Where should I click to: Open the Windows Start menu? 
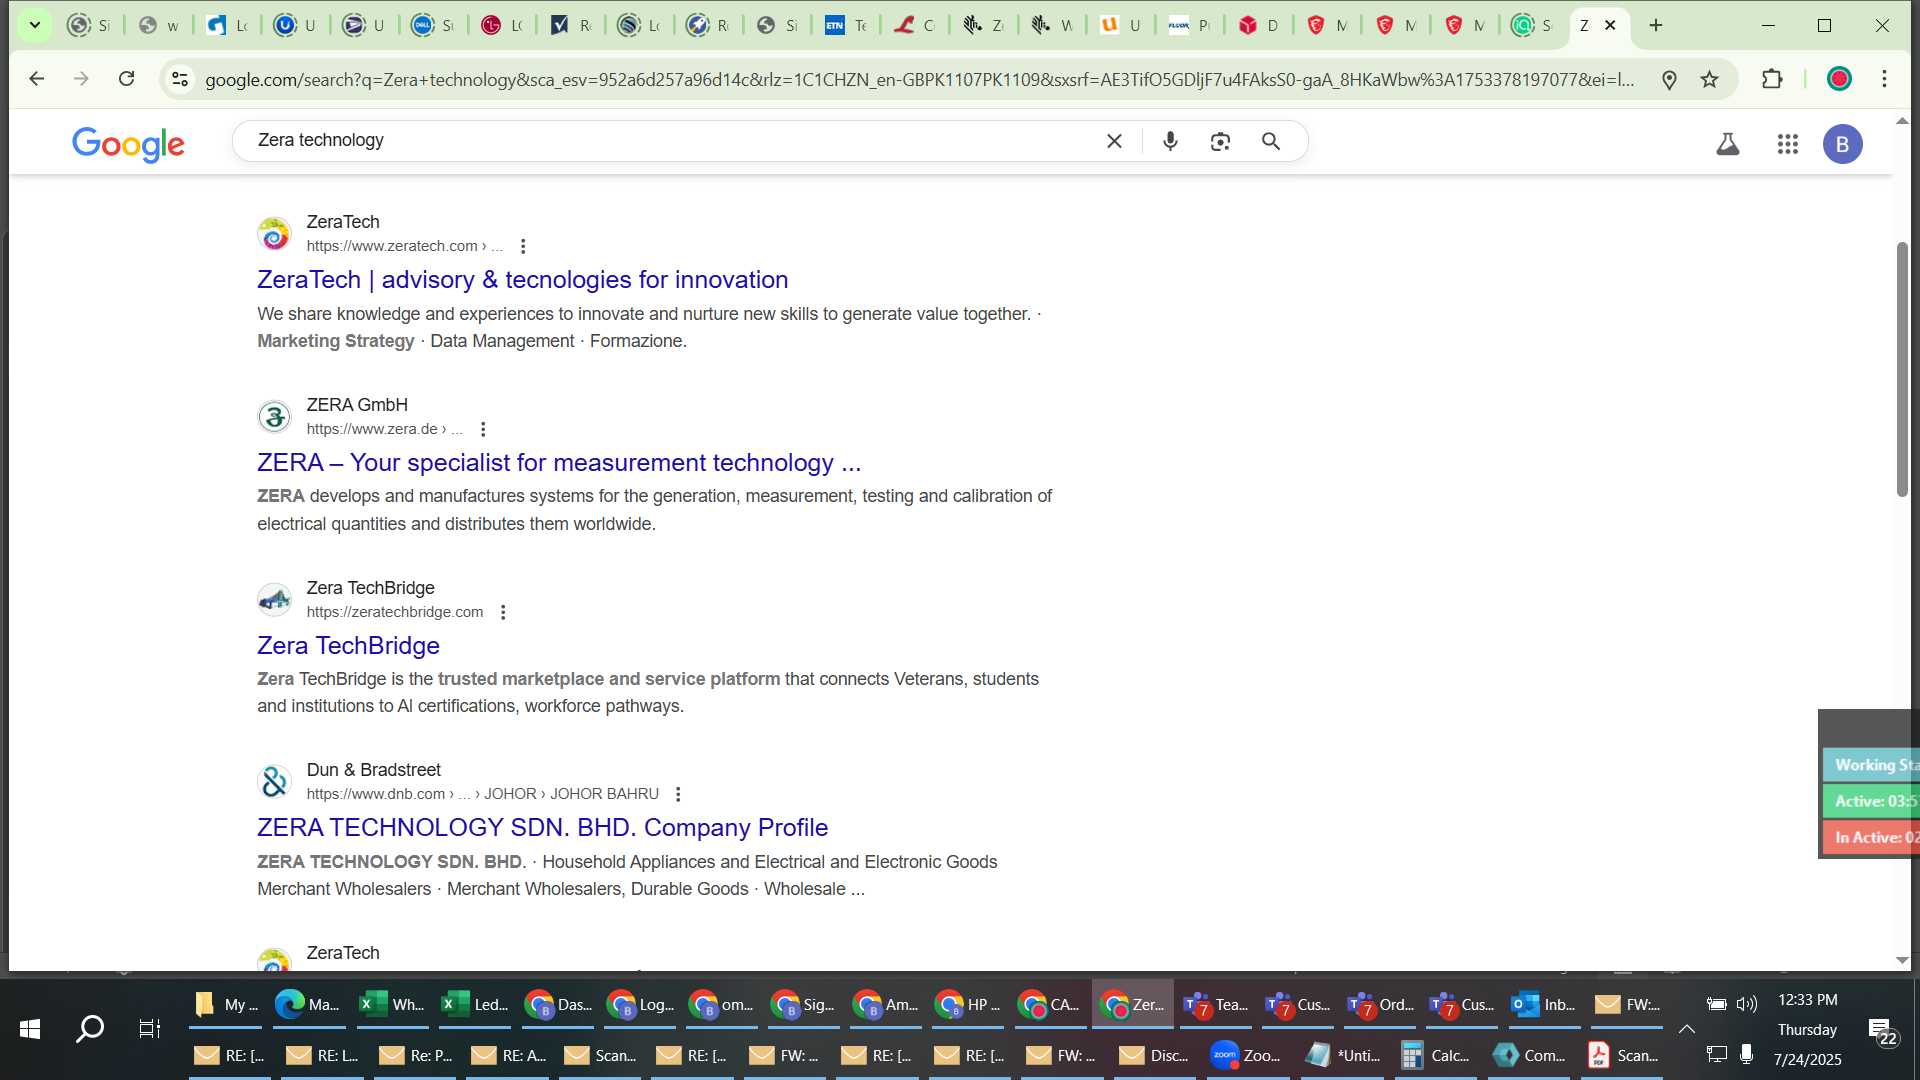30,1029
